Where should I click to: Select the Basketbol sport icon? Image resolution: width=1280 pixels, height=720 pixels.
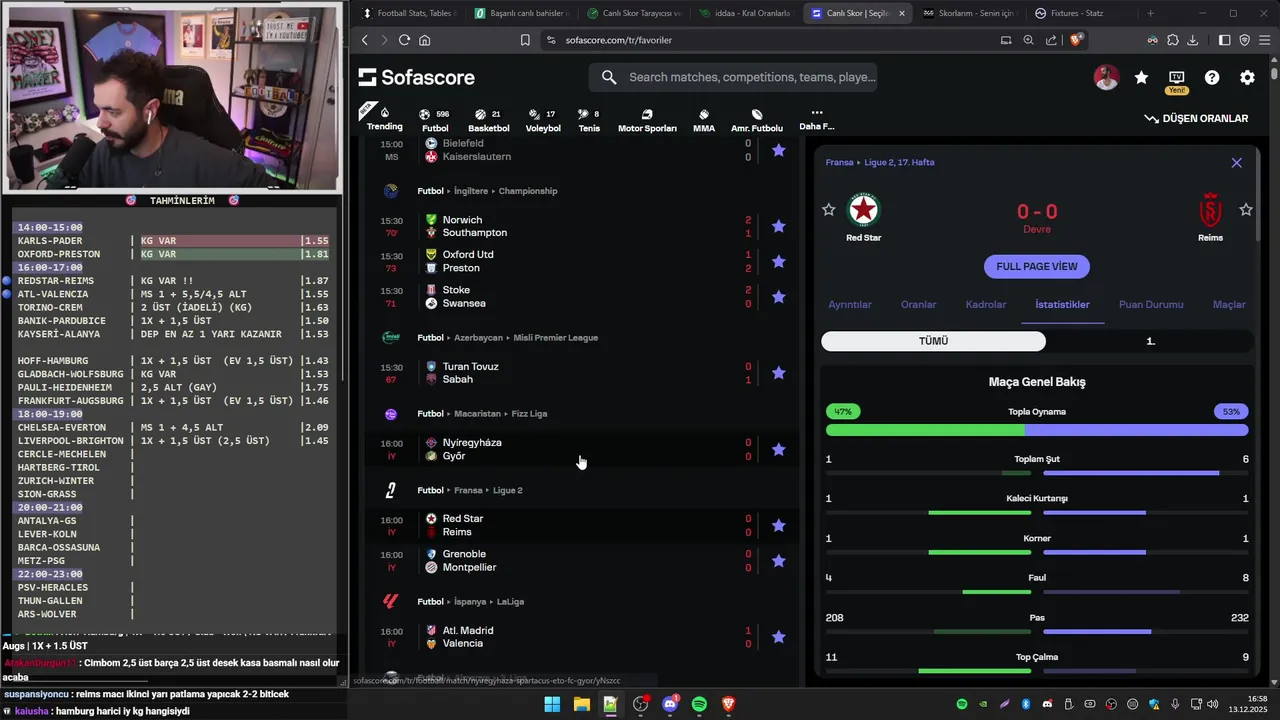click(x=489, y=120)
